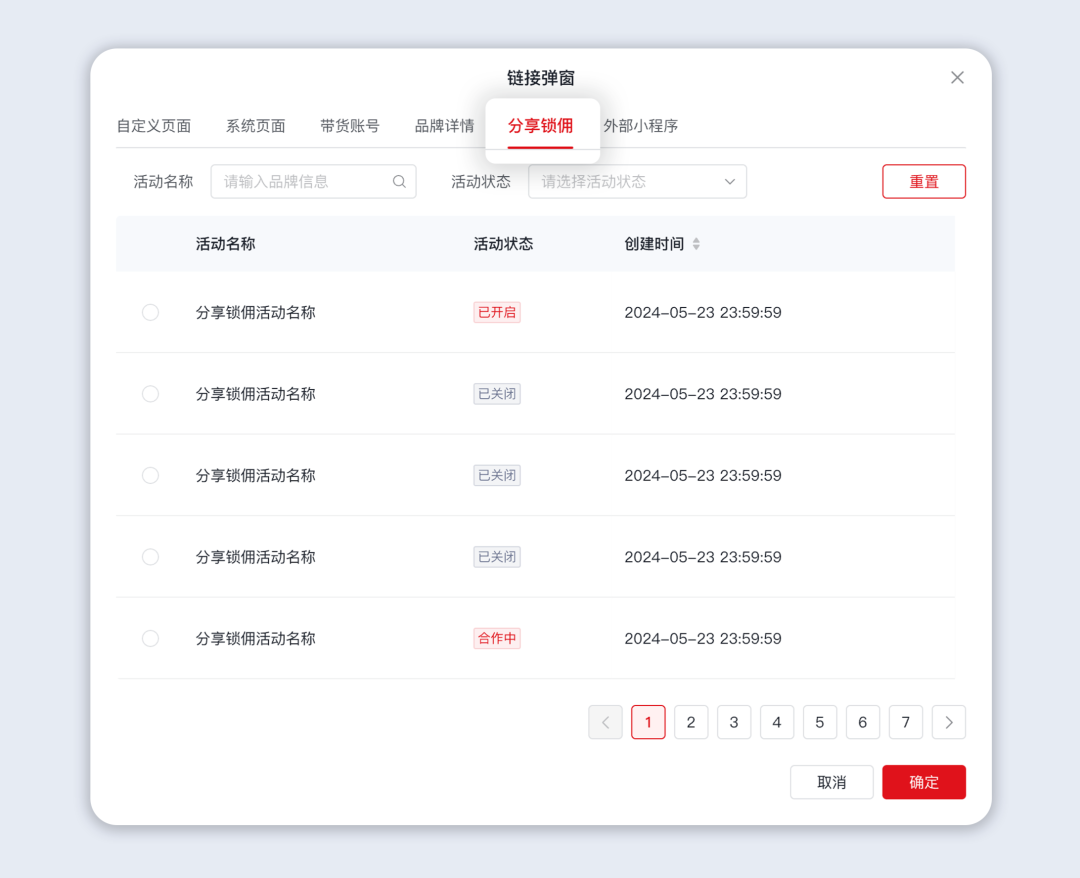Image resolution: width=1080 pixels, height=878 pixels.
Task: Click the chevron on the activity status selector
Action: tap(729, 181)
